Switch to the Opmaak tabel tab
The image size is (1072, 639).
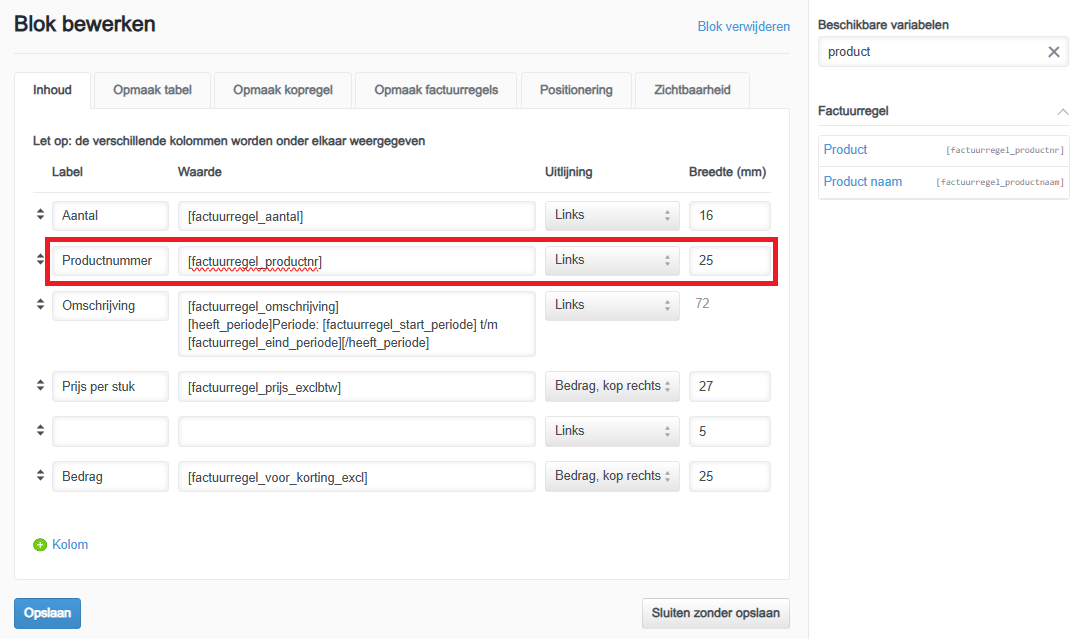[x=153, y=90]
